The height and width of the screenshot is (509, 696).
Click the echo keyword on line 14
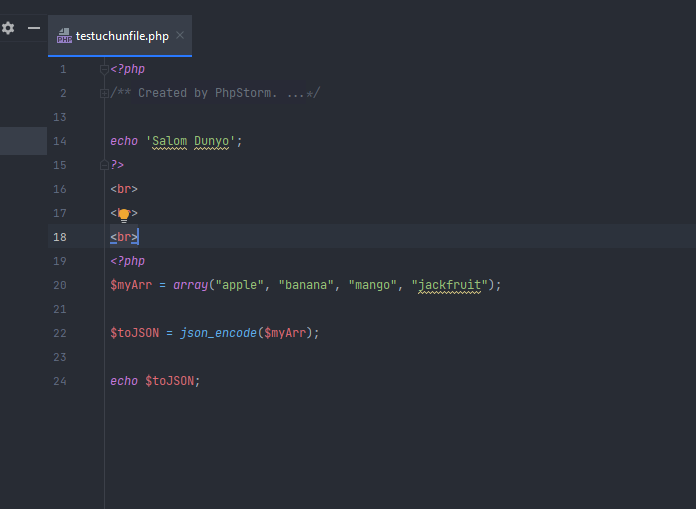pos(124,141)
